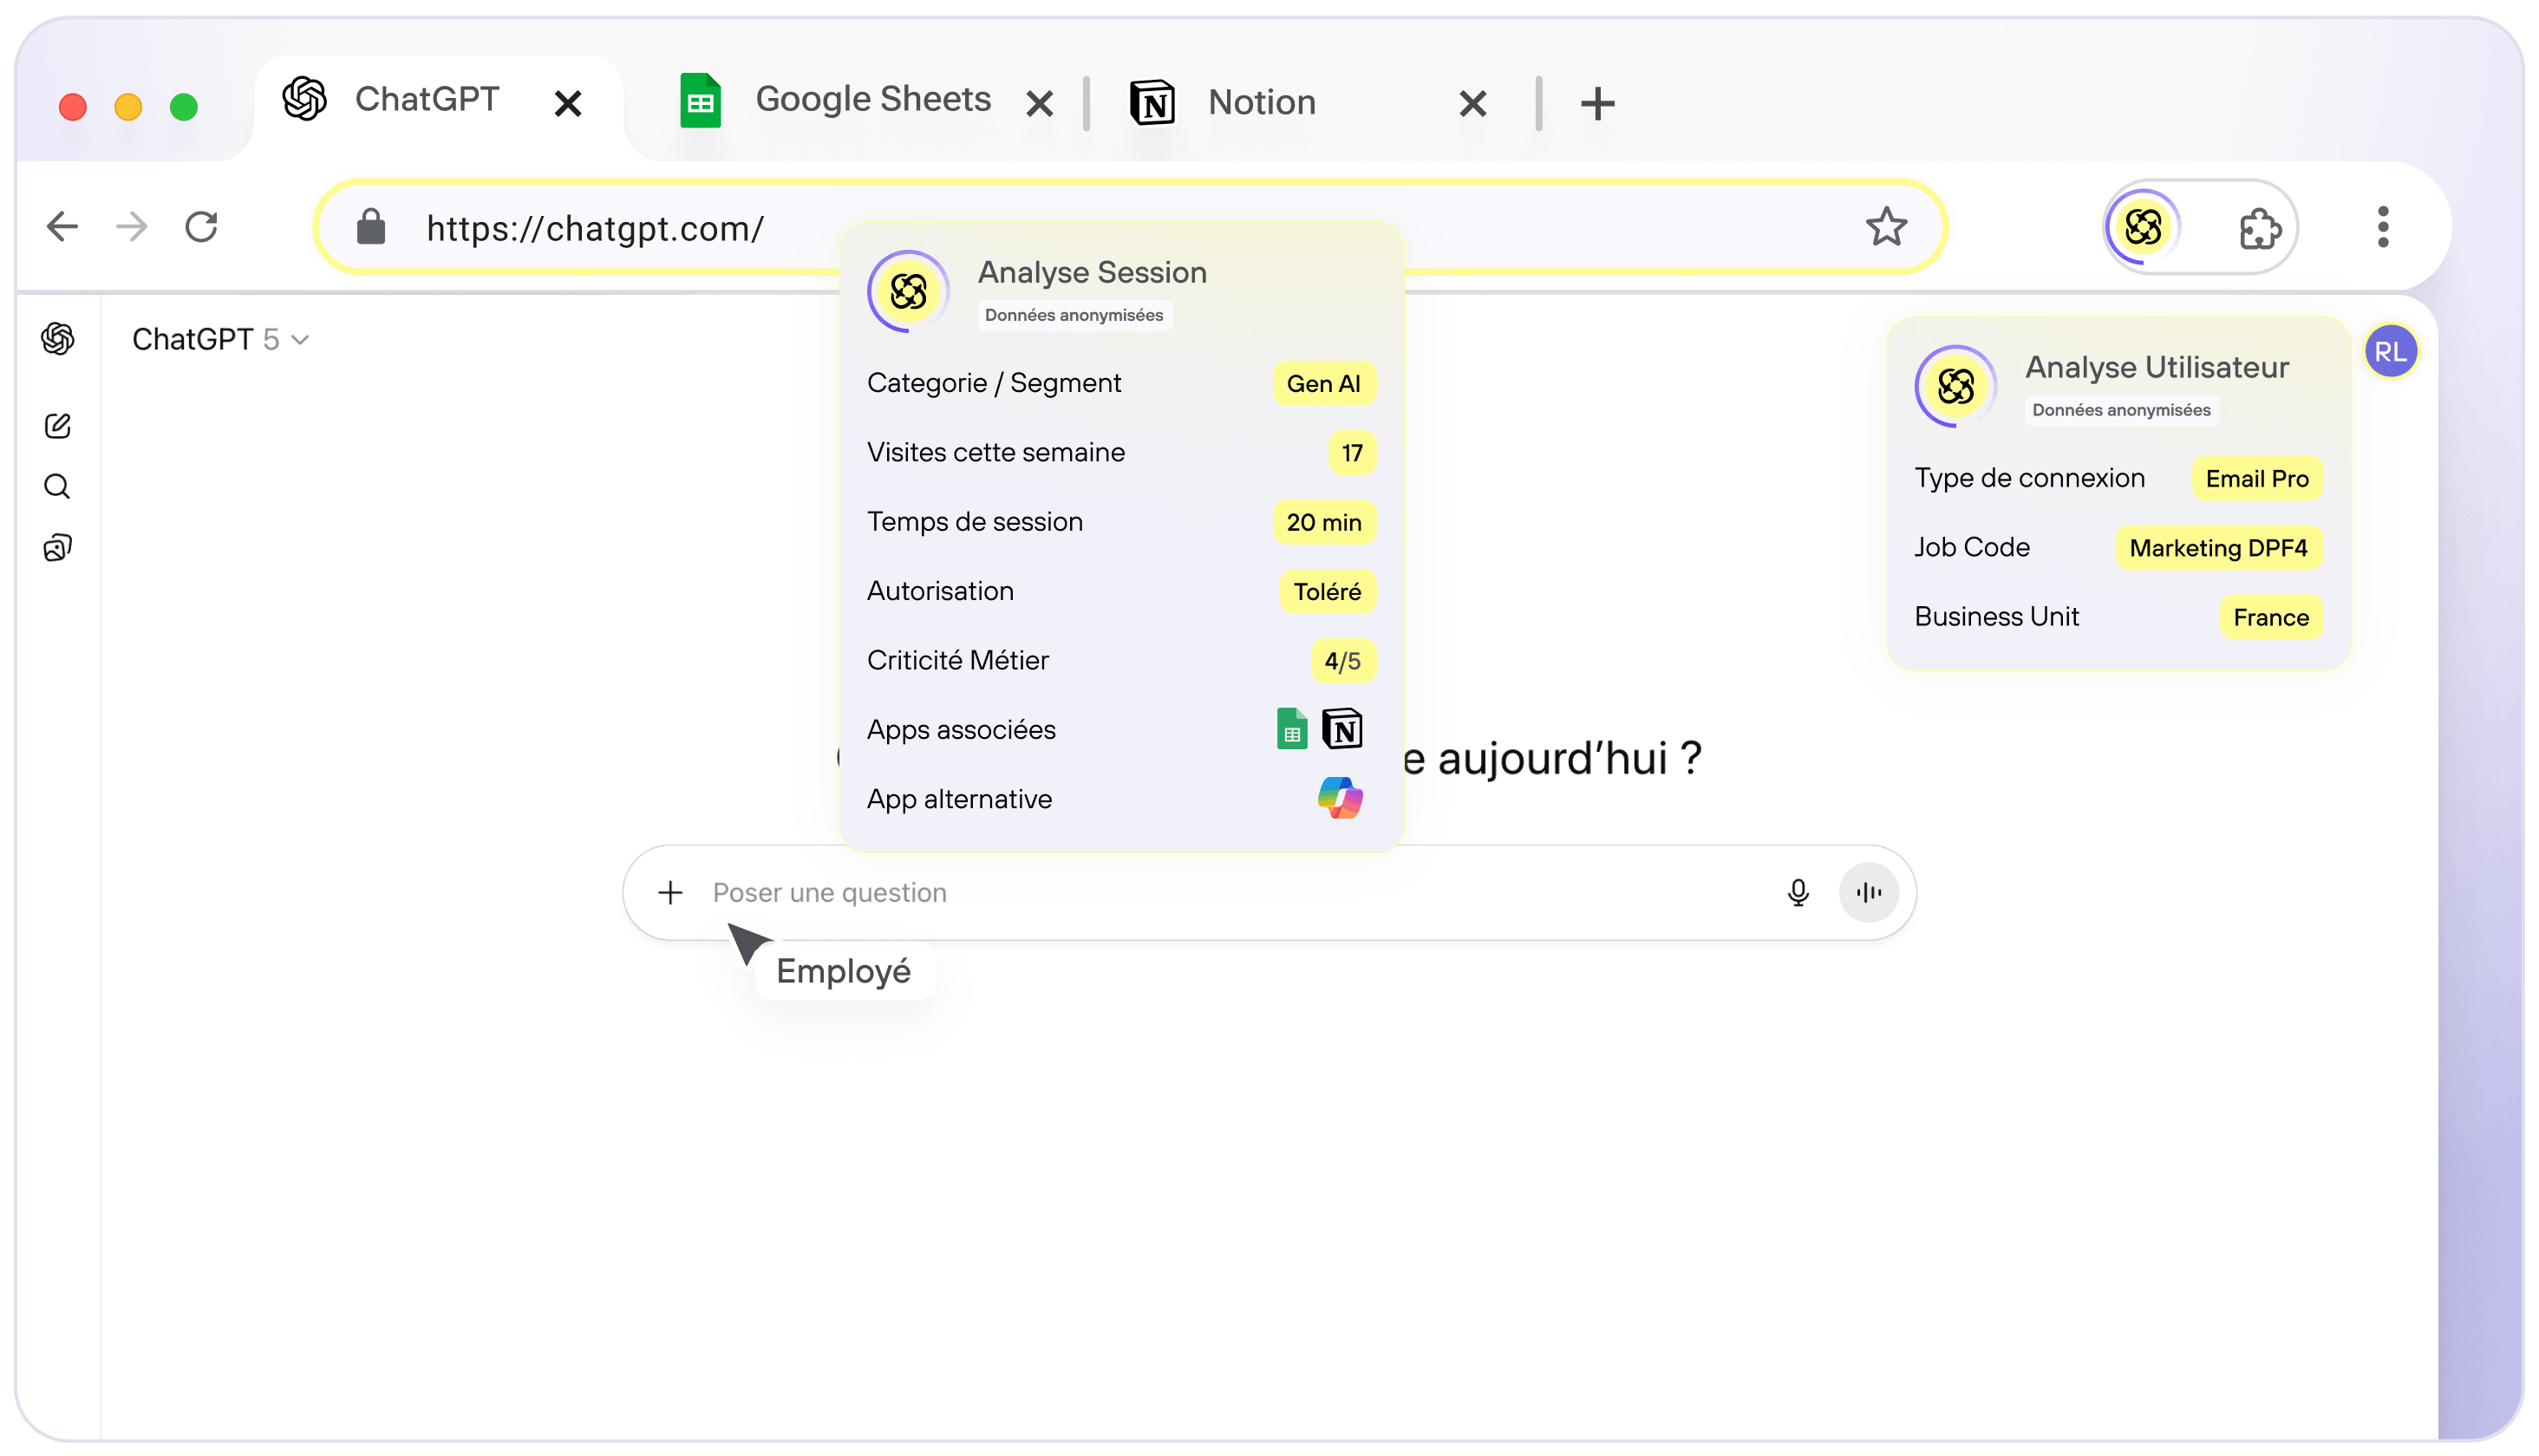Image resolution: width=2539 pixels, height=1456 pixels.
Task: Switch to the Notion tab
Action: tap(1261, 102)
